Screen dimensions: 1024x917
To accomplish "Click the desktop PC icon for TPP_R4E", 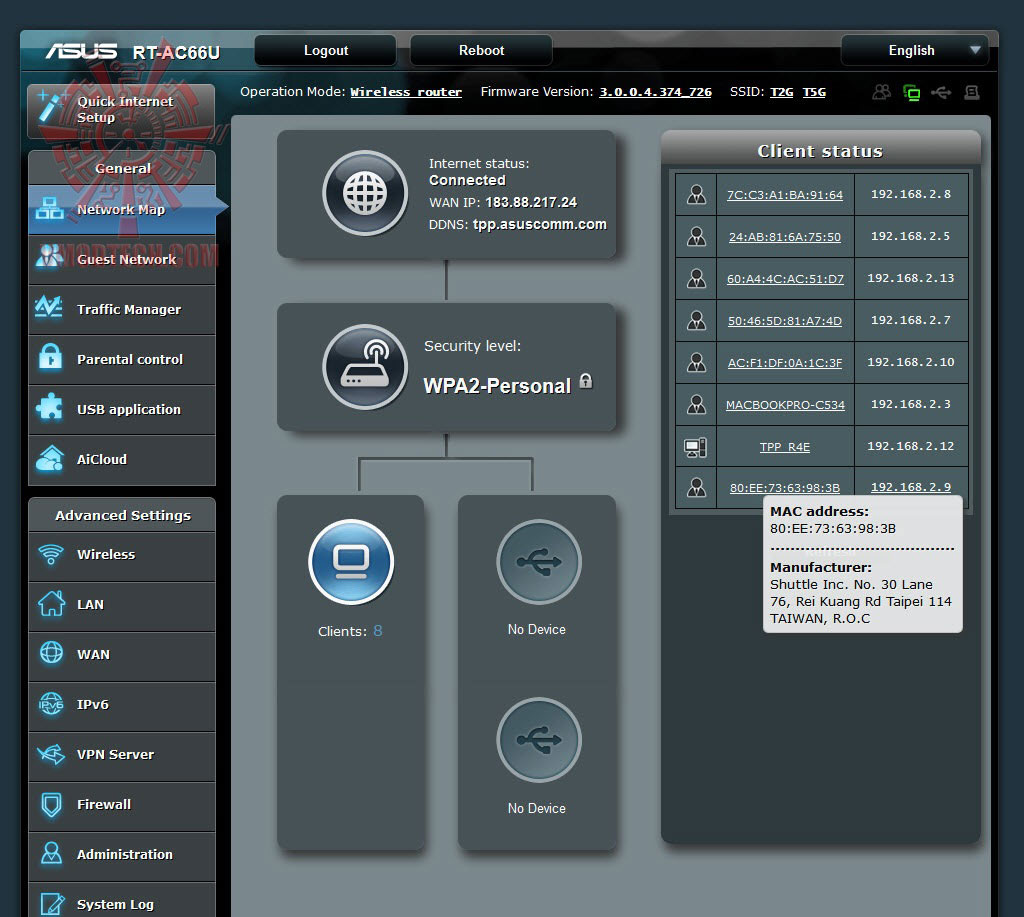I will pos(696,447).
